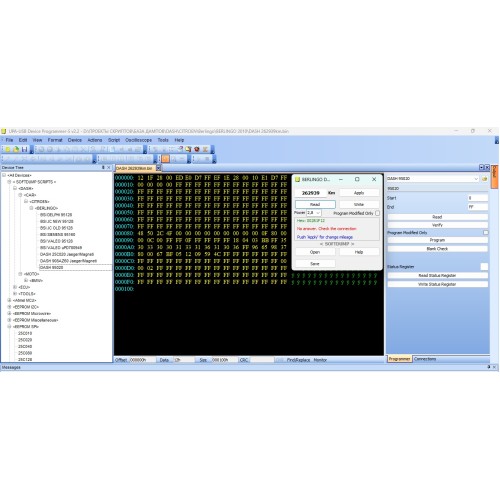Click the application icon in main title bar
Screen dimensions: 500x500
pos(4,131)
